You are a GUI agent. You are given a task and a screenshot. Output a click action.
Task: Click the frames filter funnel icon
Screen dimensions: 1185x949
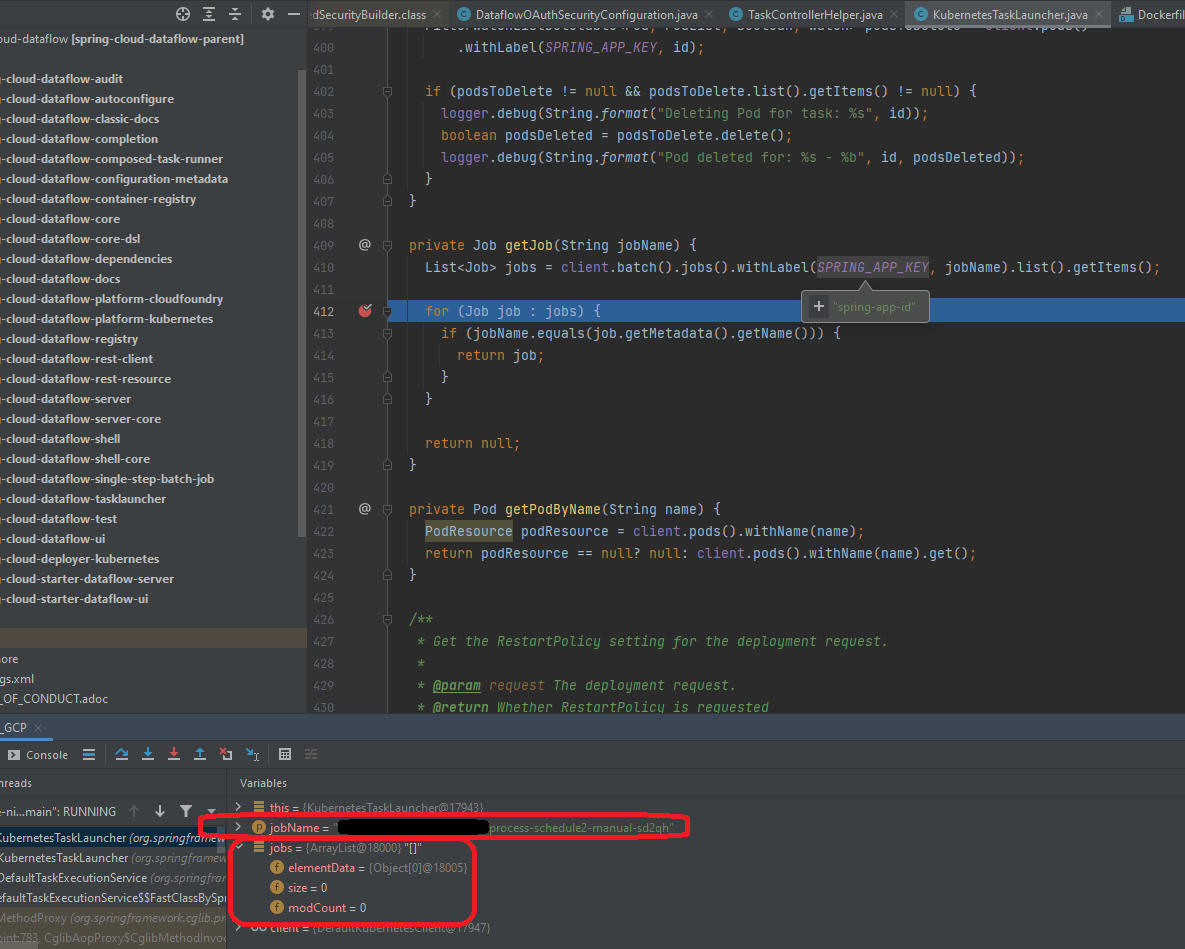186,811
